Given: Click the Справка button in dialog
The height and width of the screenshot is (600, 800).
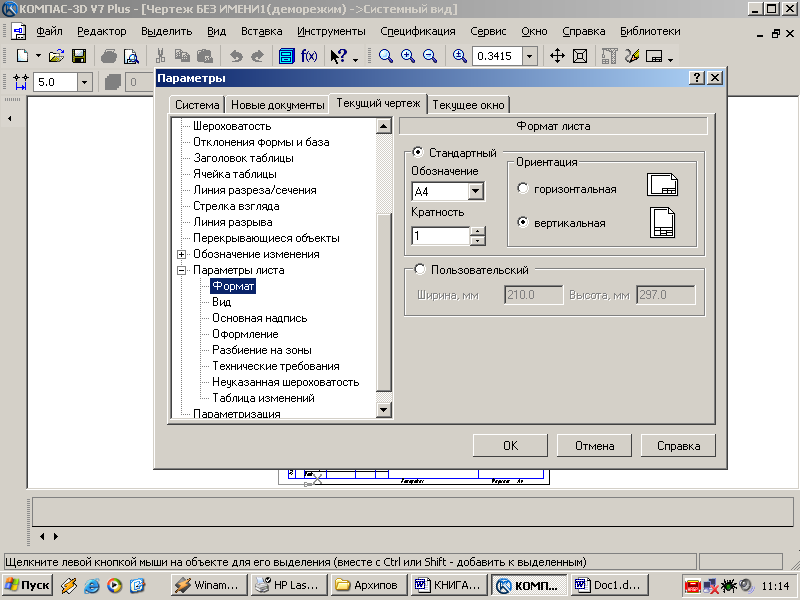Looking at the screenshot, I should tap(678, 445).
